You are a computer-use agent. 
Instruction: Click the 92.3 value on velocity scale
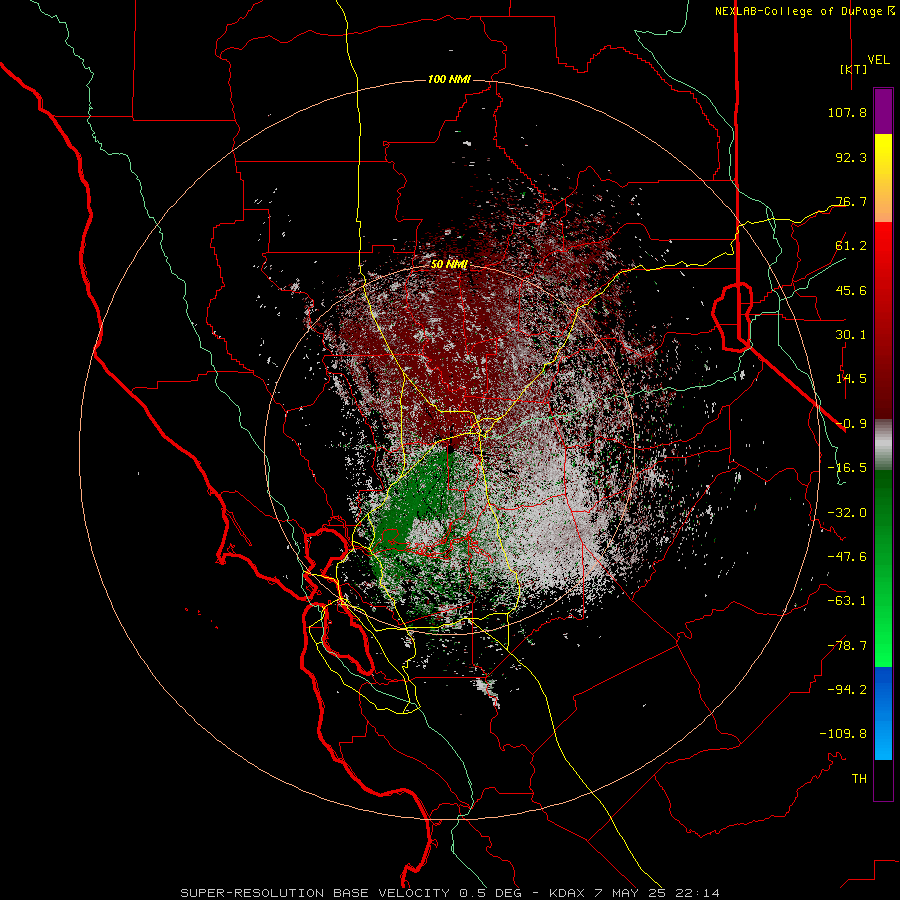pos(851,157)
